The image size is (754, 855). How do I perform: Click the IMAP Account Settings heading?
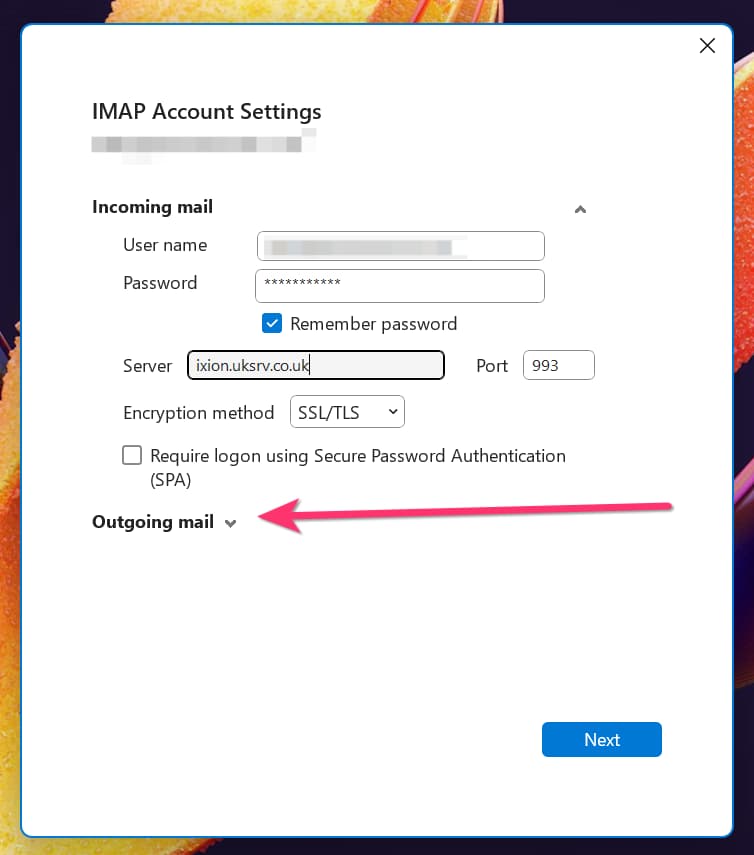(x=206, y=112)
